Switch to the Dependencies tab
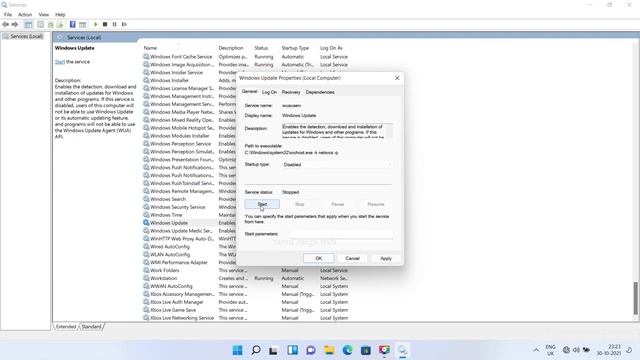Screen dimensions: 640x360 click(320, 92)
